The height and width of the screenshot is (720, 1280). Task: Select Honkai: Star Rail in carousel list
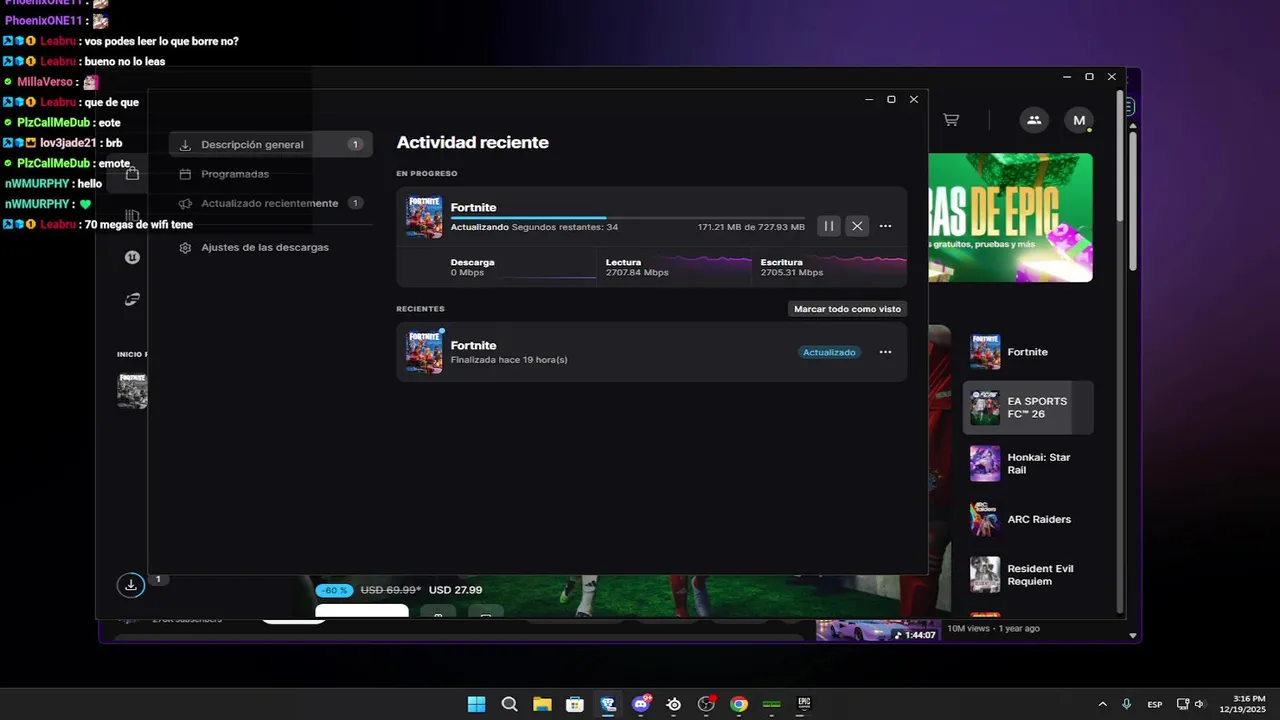pos(1028,464)
